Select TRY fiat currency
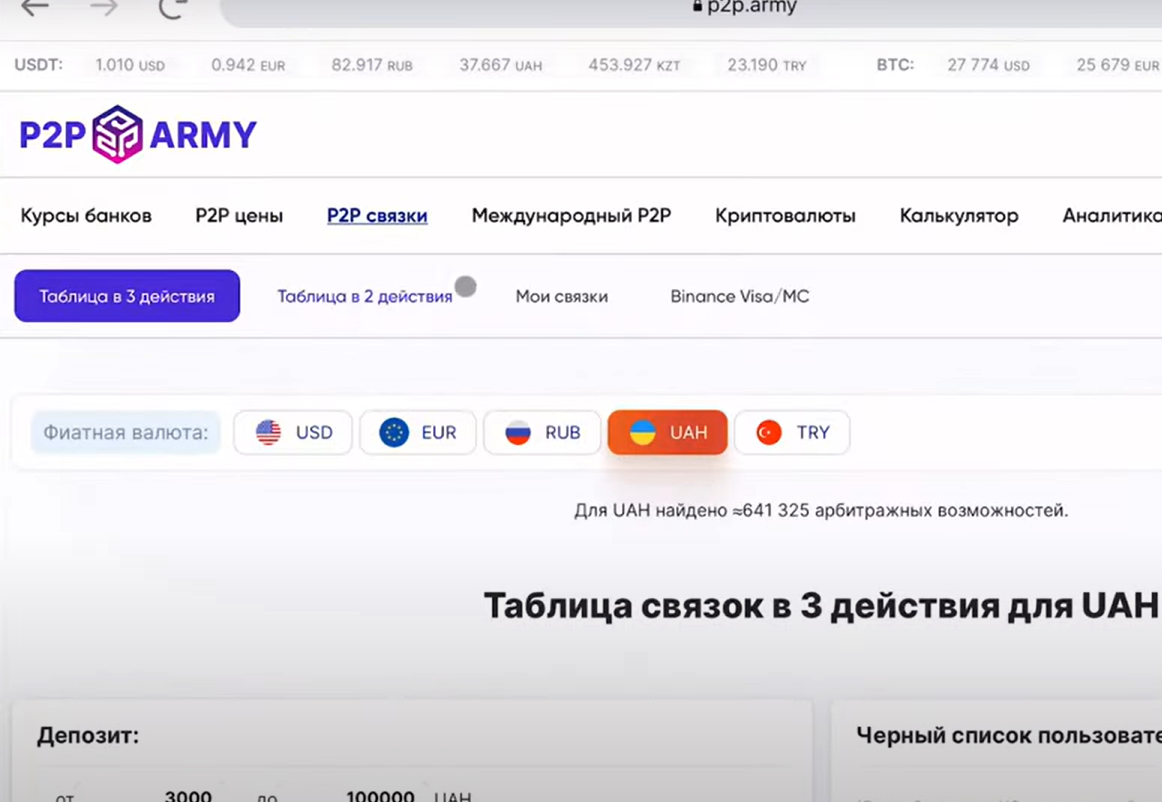The image size is (1162, 802). coord(792,432)
